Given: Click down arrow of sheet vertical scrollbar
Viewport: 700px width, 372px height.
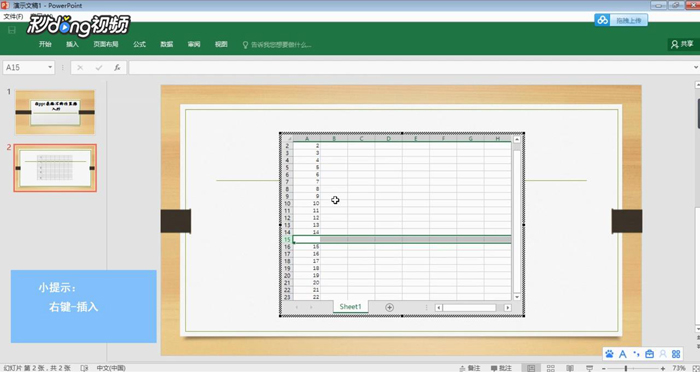Looking at the screenshot, I should [x=517, y=297].
